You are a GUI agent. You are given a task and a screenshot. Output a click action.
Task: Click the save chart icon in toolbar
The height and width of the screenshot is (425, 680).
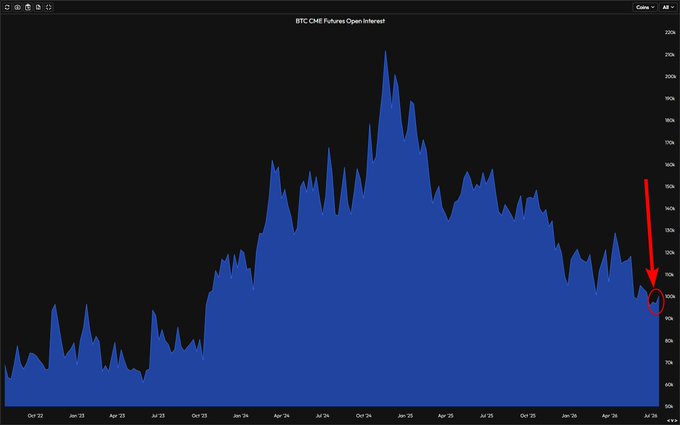[x=28, y=7]
